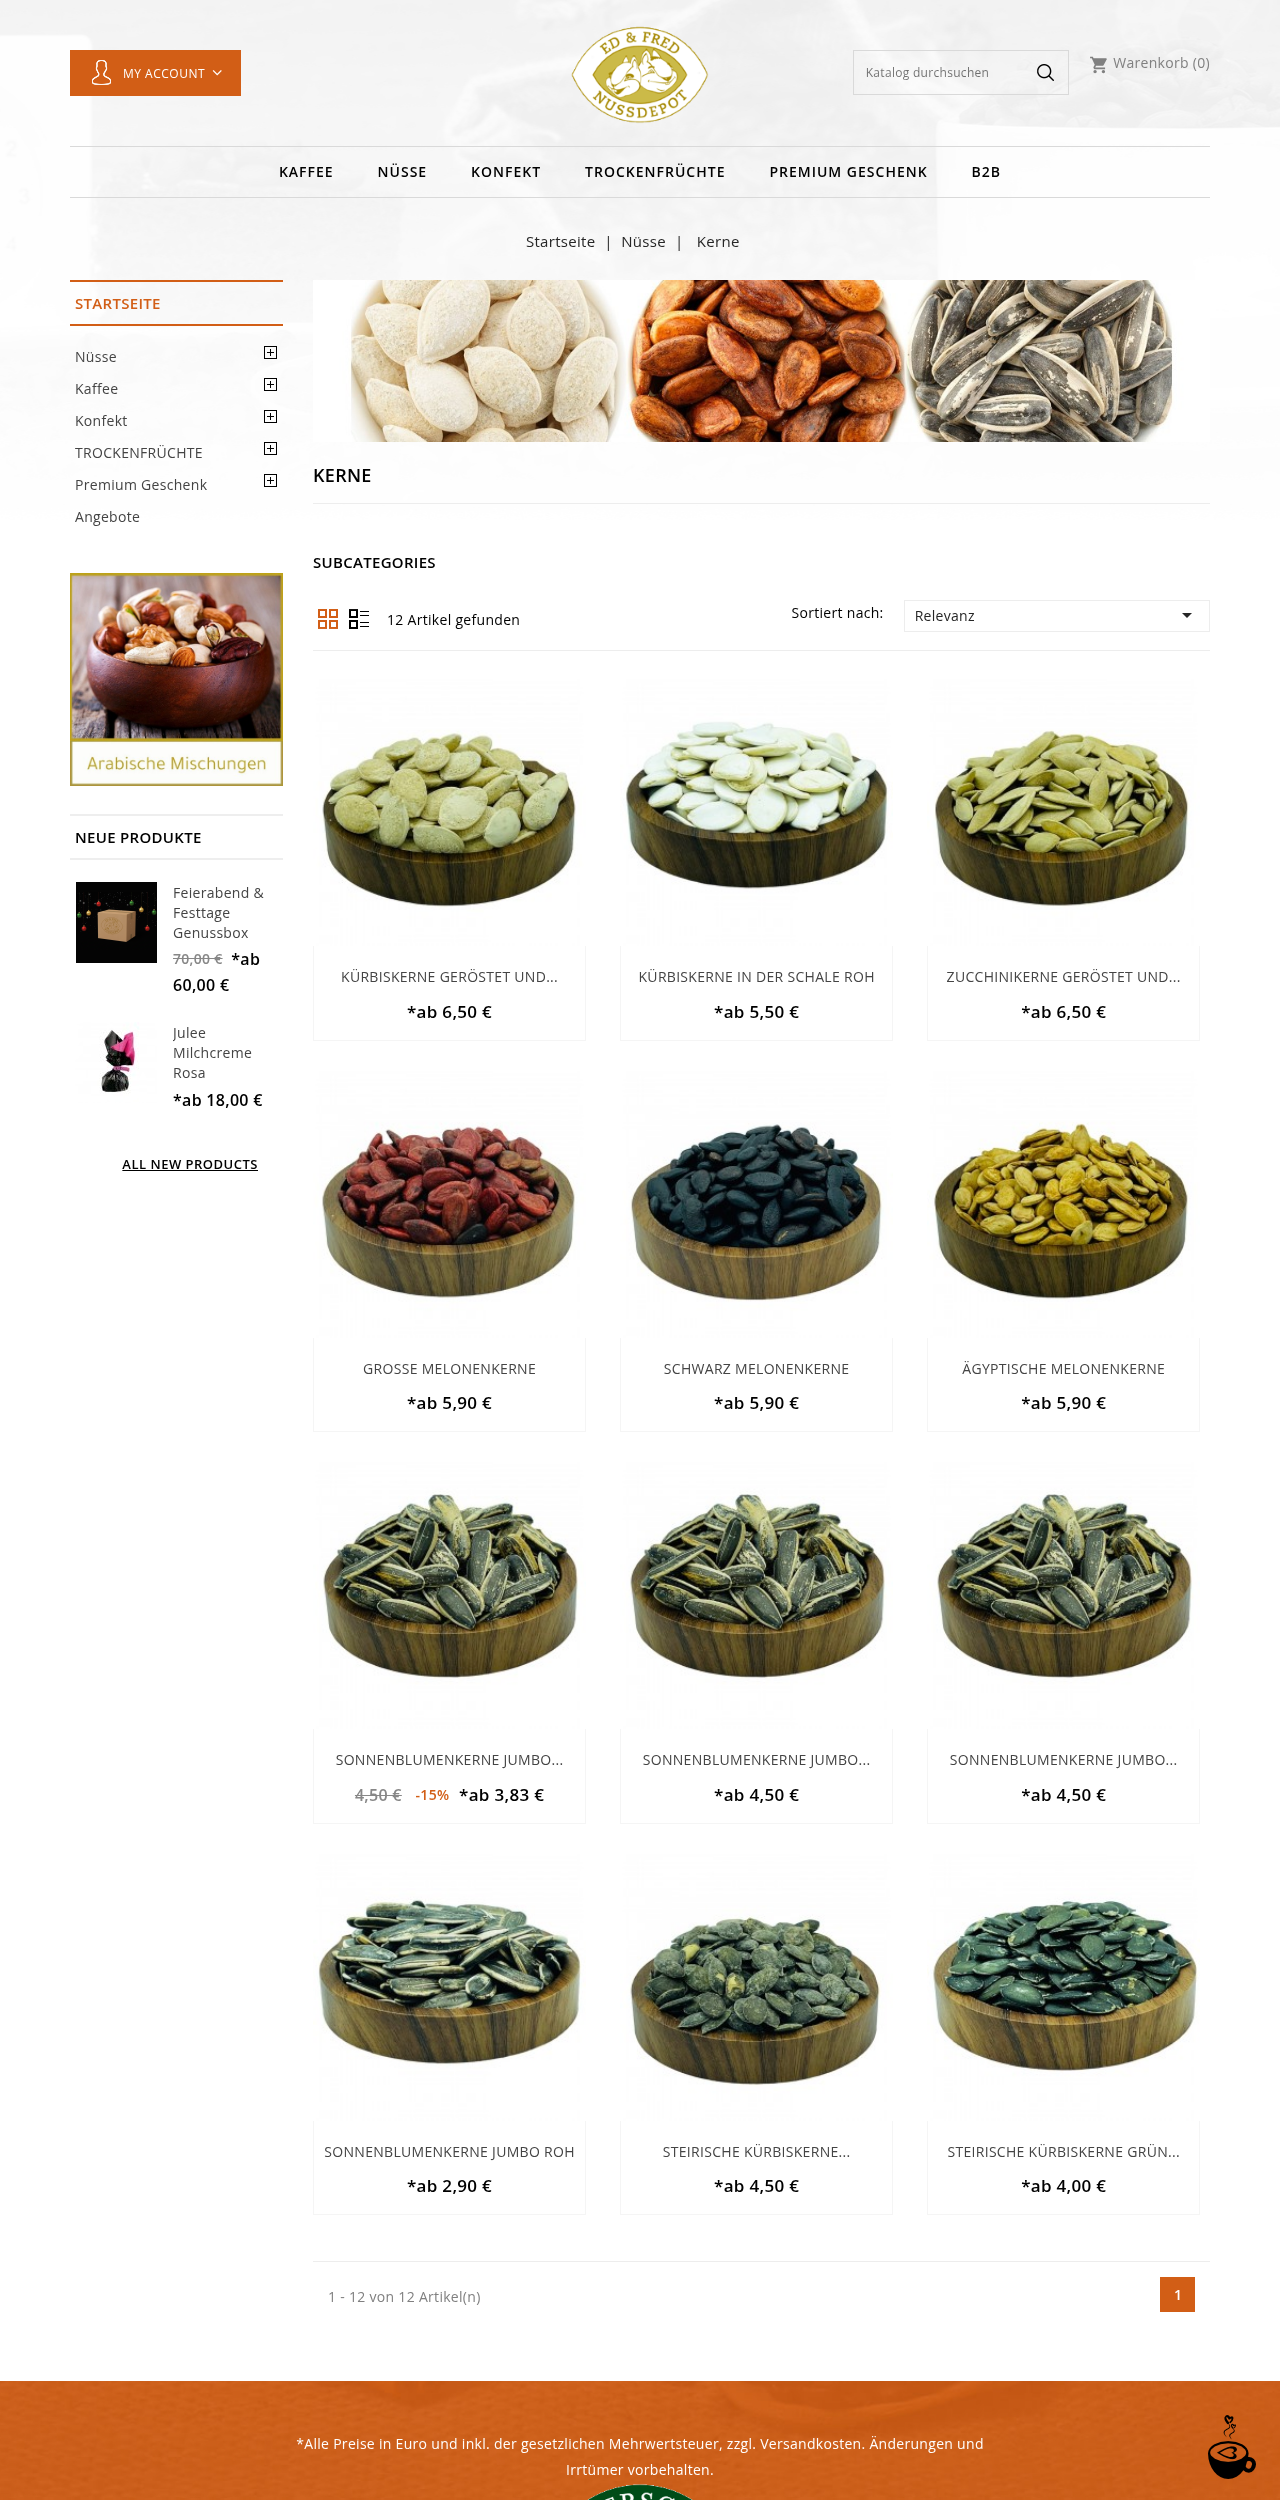Click the user icon in My Account
The height and width of the screenshot is (2500, 1280).
(x=101, y=73)
